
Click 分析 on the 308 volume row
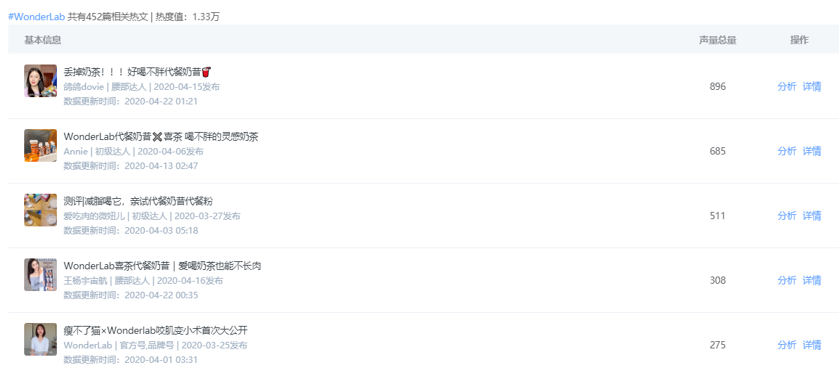click(787, 280)
